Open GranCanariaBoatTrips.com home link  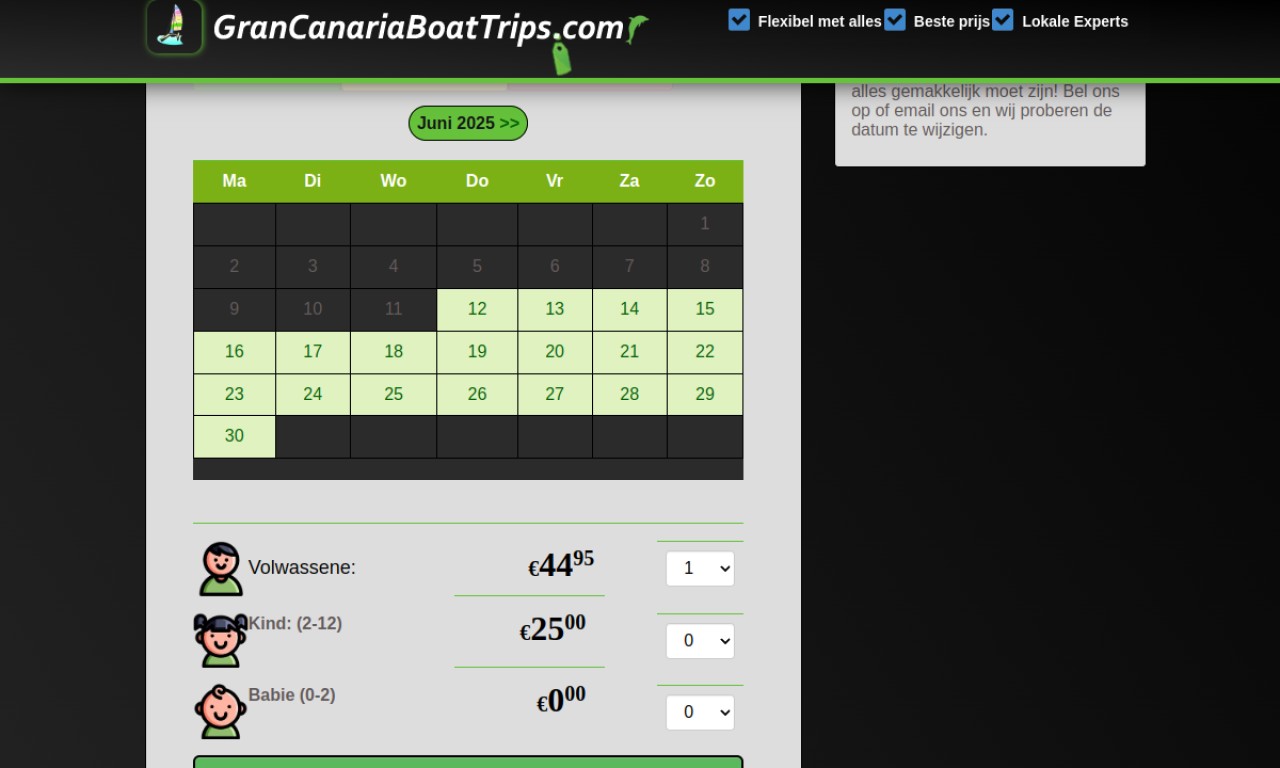click(418, 27)
